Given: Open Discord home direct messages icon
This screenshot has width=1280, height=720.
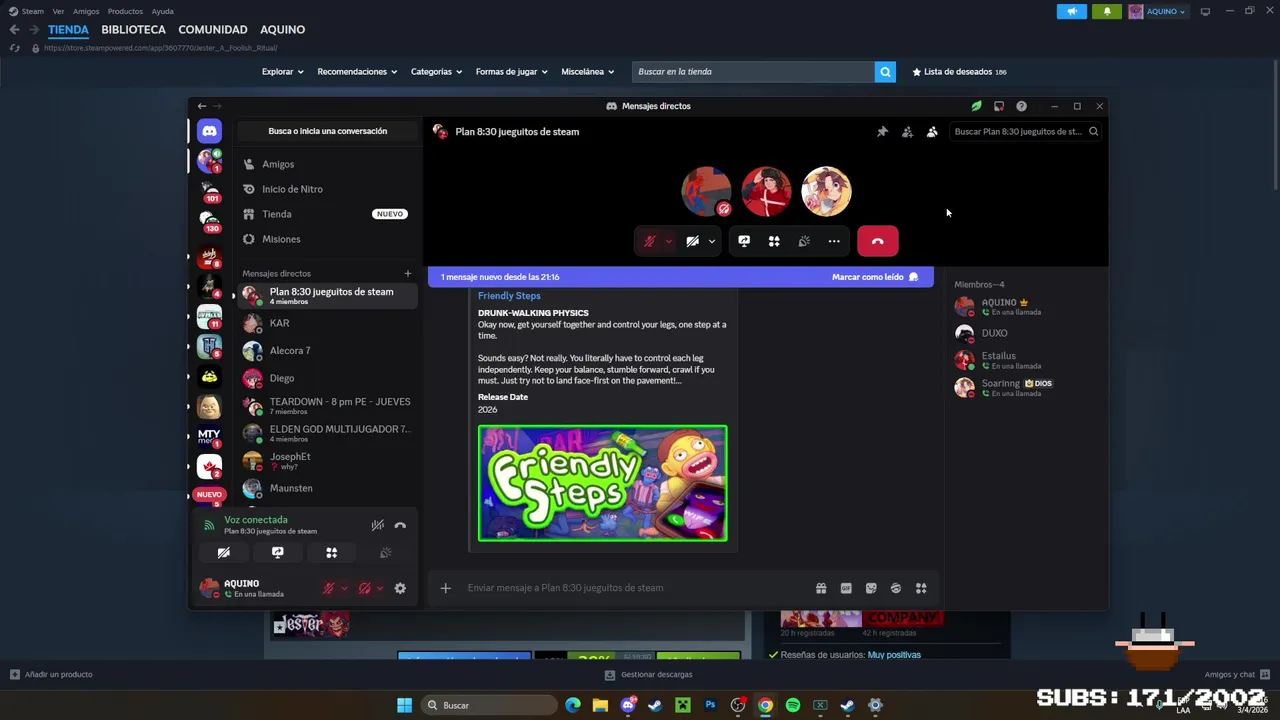Looking at the screenshot, I should (209, 131).
